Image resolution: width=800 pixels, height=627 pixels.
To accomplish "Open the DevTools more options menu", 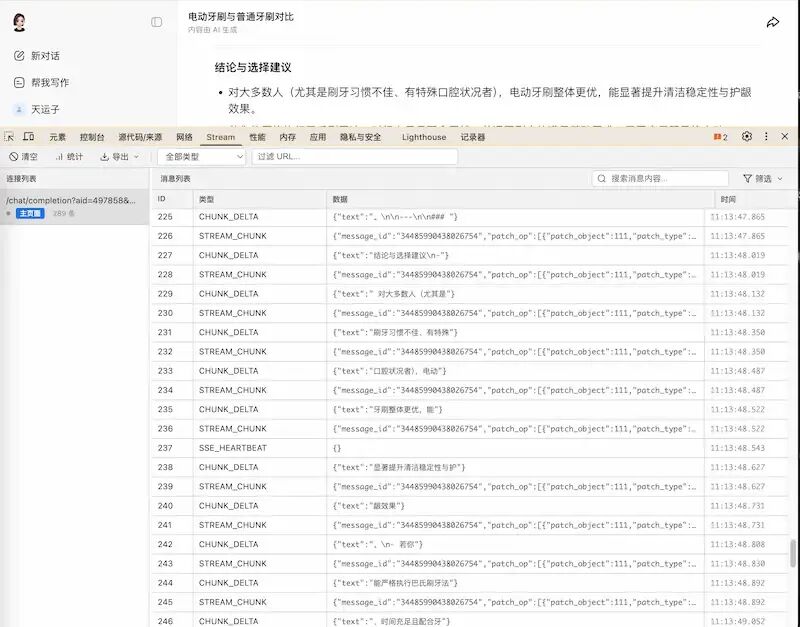I will pyautogui.click(x=766, y=136).
